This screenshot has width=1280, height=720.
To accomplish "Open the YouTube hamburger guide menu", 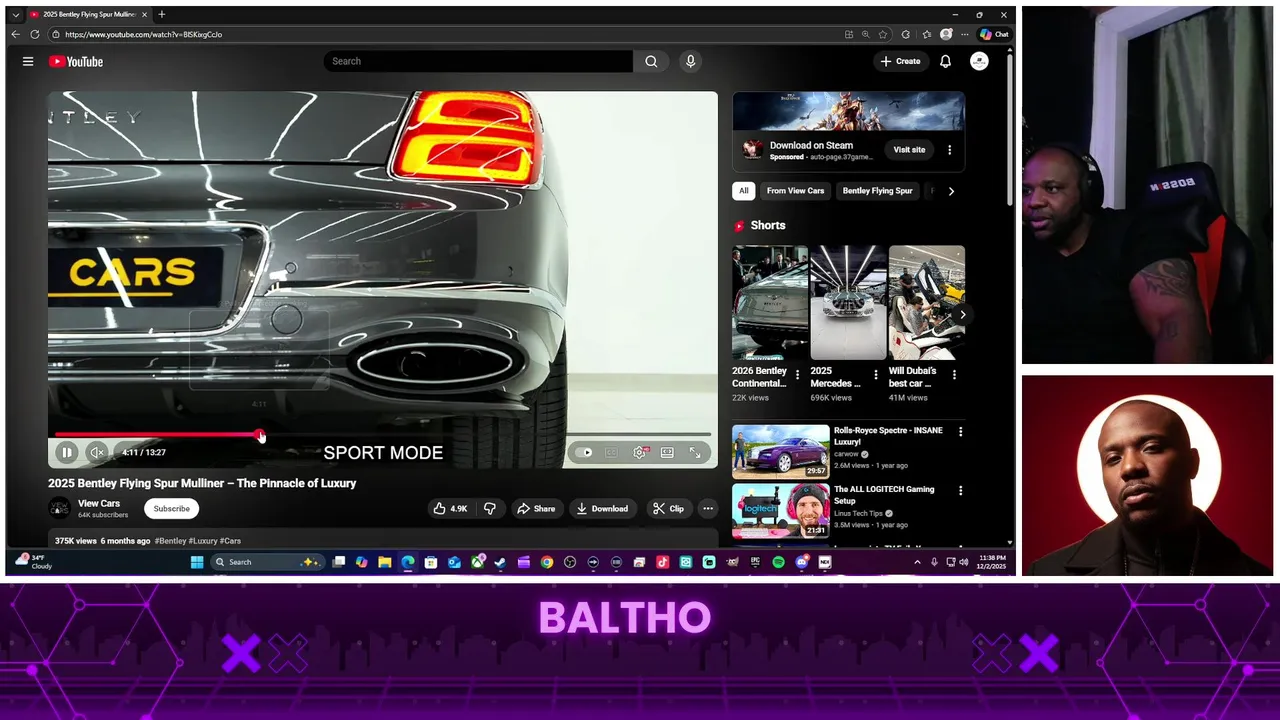I will [28, 61].
